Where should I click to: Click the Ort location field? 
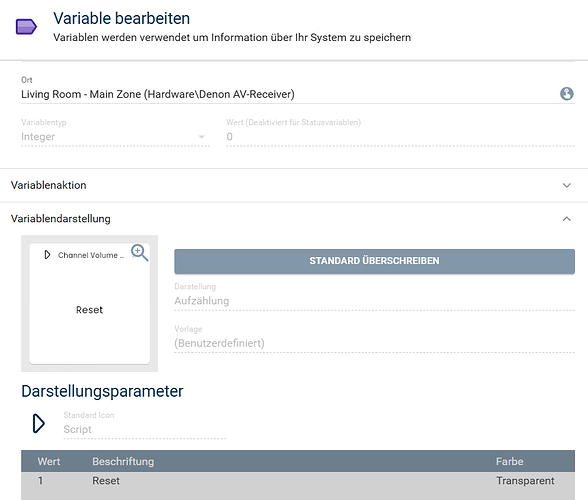point(298,94)
